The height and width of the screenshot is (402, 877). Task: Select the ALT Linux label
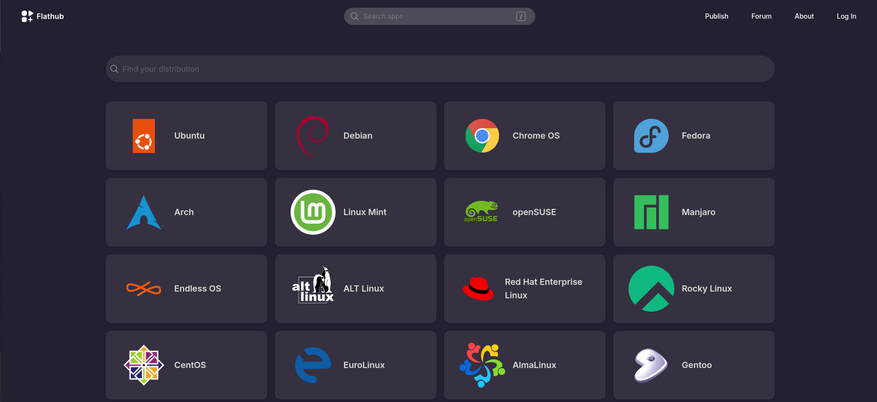[x=364, y=289]
